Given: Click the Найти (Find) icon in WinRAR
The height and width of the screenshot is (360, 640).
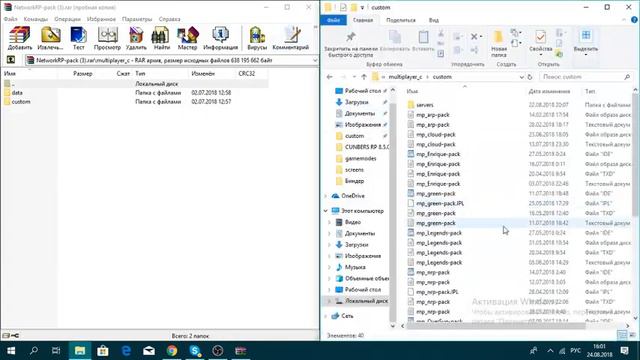Looking at the screenshot, I should pos(161,38).
